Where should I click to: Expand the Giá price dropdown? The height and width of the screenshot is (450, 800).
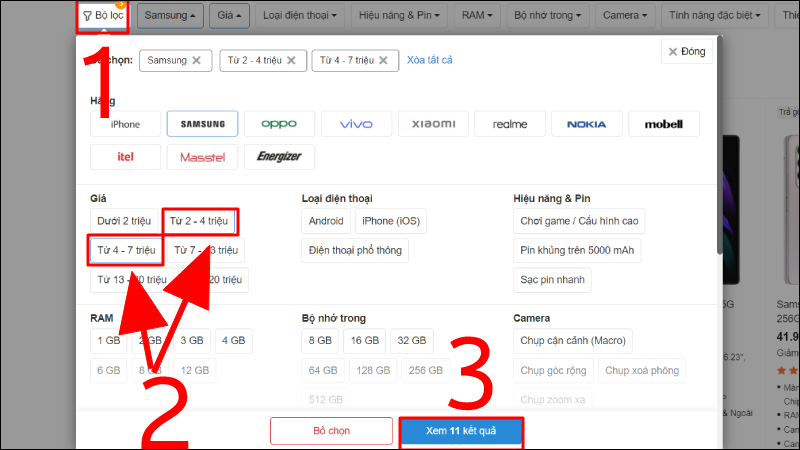(229, 16)
